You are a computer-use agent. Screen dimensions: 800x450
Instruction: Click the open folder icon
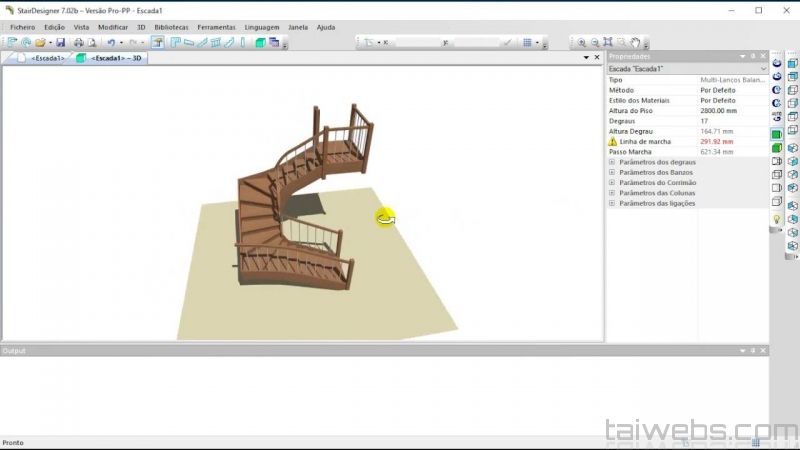(x=40, y=43)
